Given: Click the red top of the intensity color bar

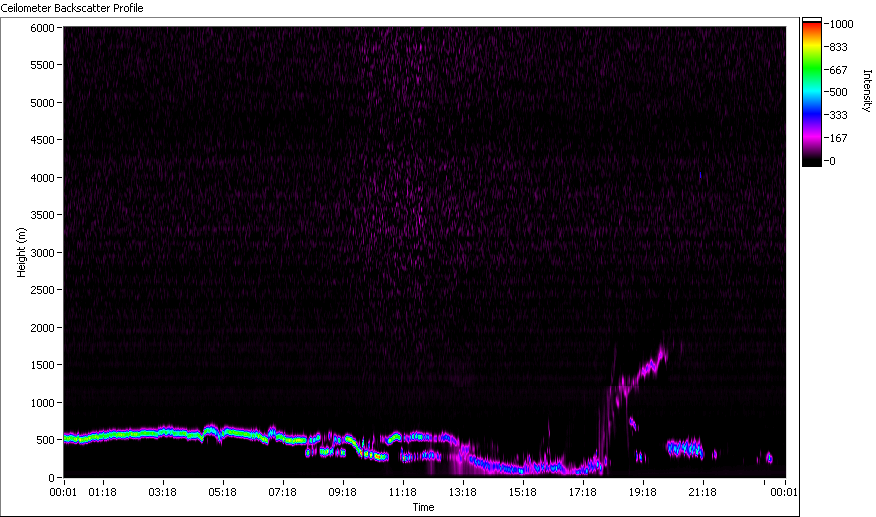Looking at the screenshot, I should 812,28.
